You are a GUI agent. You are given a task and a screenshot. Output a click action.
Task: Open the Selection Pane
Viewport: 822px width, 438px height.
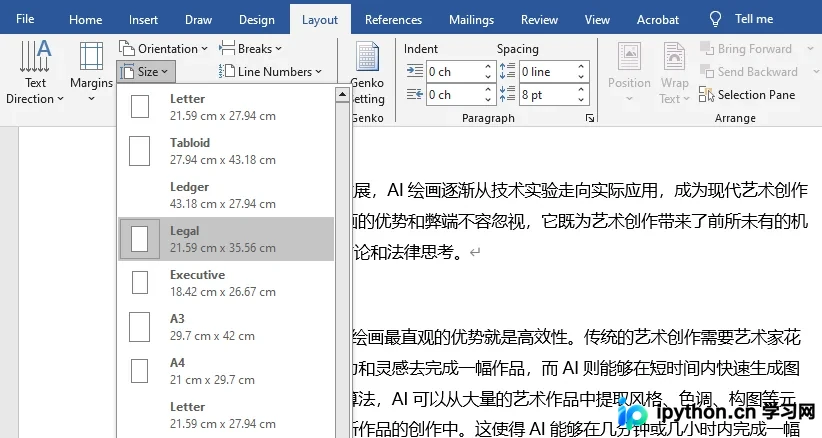tap(747, 95)
